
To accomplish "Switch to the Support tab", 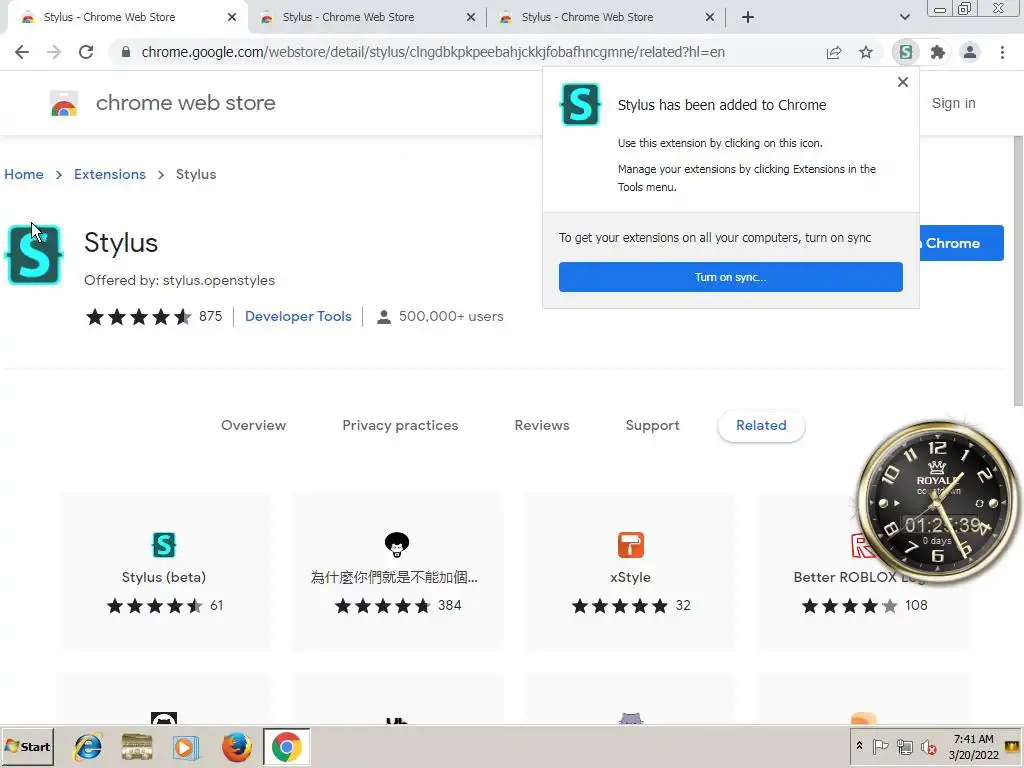I will point(652,425).
